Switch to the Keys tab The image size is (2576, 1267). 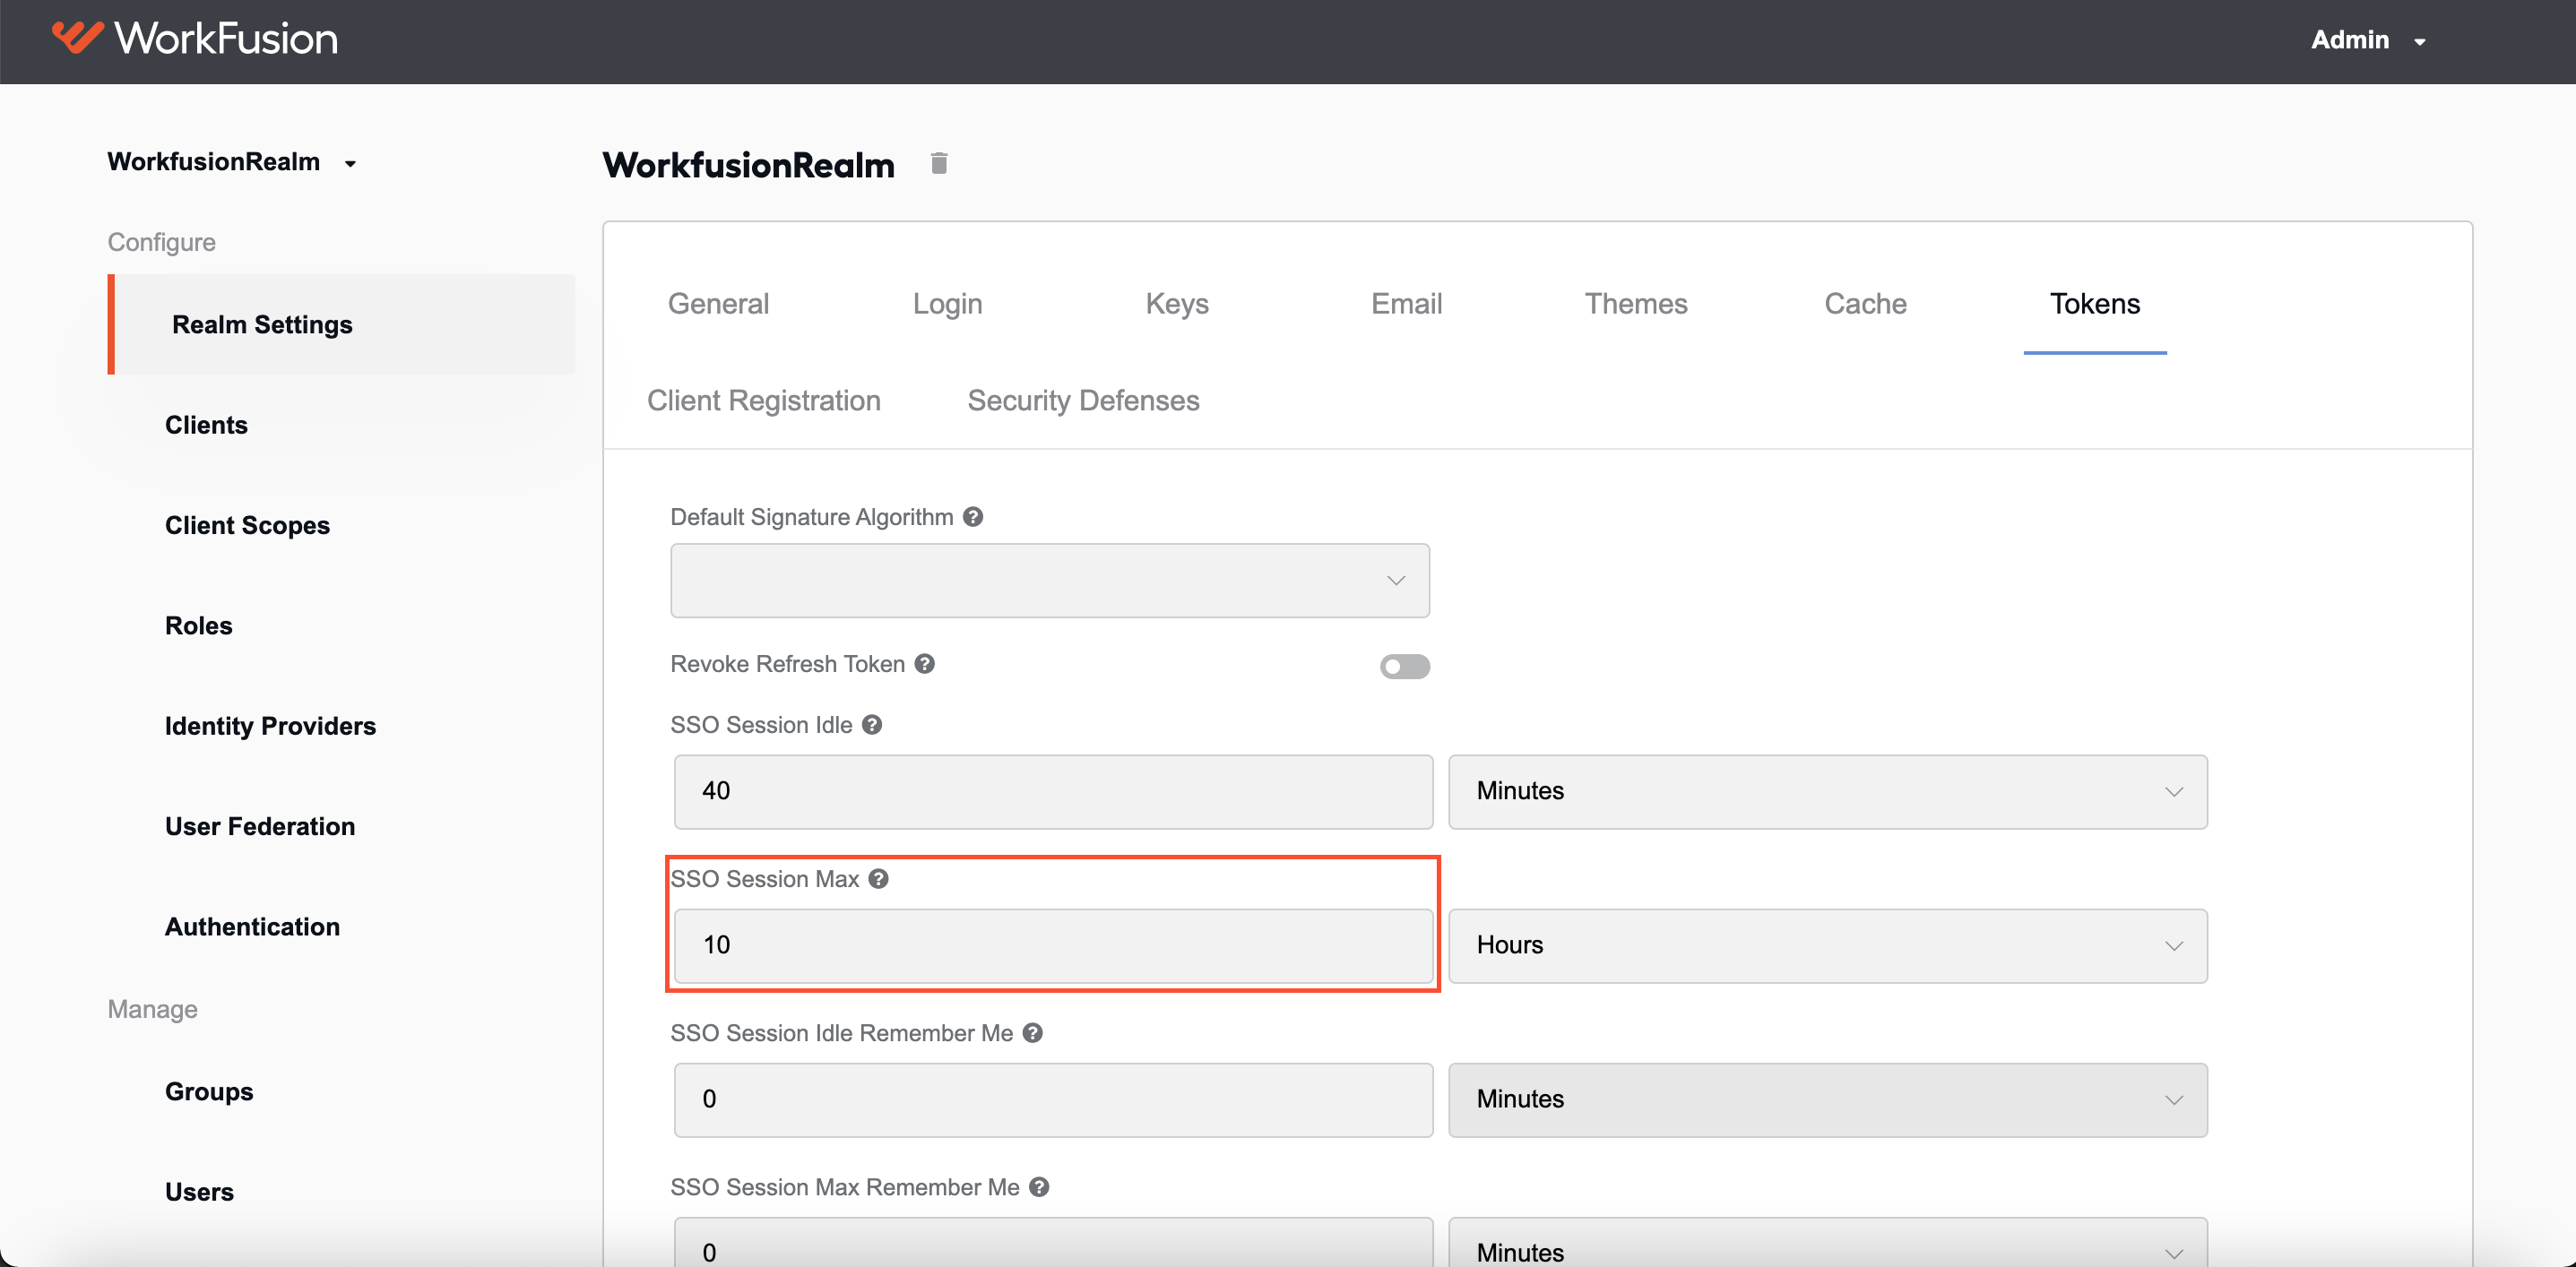click(x=1177, y=304)
